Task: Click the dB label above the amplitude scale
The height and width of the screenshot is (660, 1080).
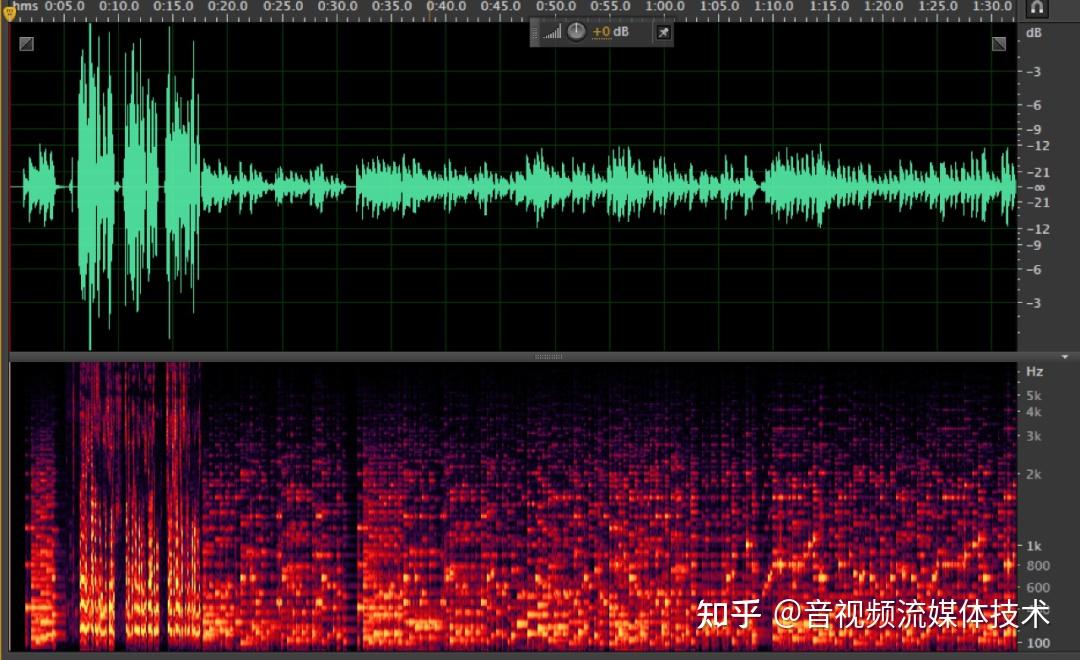Action: 1032,33
